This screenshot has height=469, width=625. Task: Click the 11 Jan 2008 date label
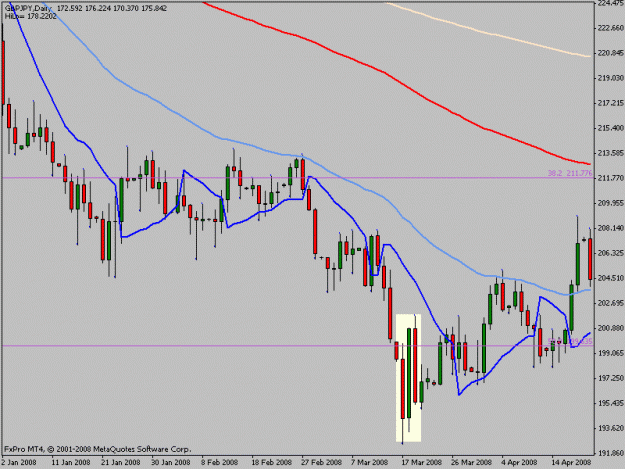(72, 463)
